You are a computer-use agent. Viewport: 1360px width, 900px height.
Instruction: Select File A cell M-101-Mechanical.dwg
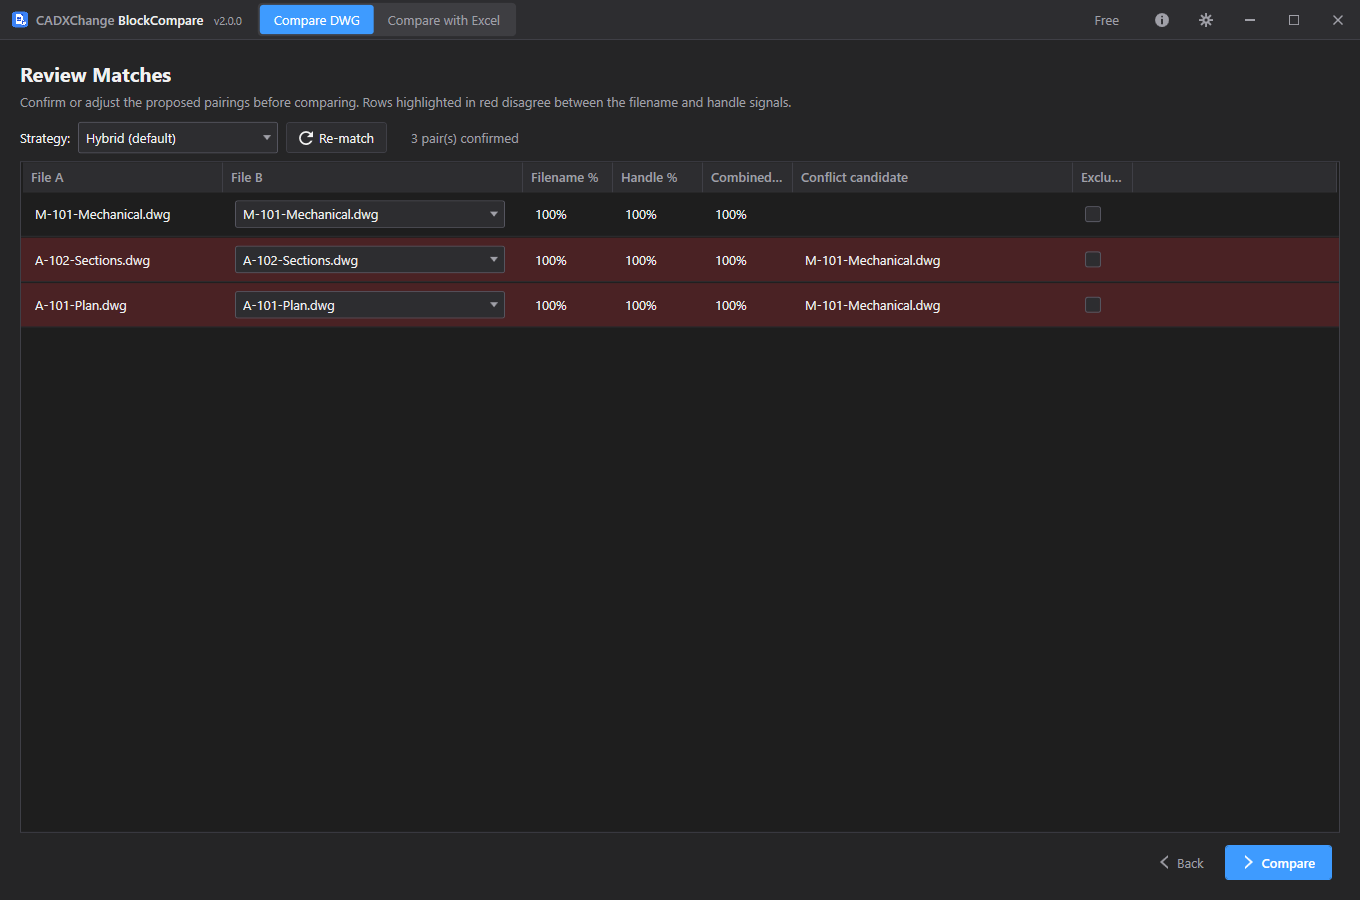click(103, 214)
